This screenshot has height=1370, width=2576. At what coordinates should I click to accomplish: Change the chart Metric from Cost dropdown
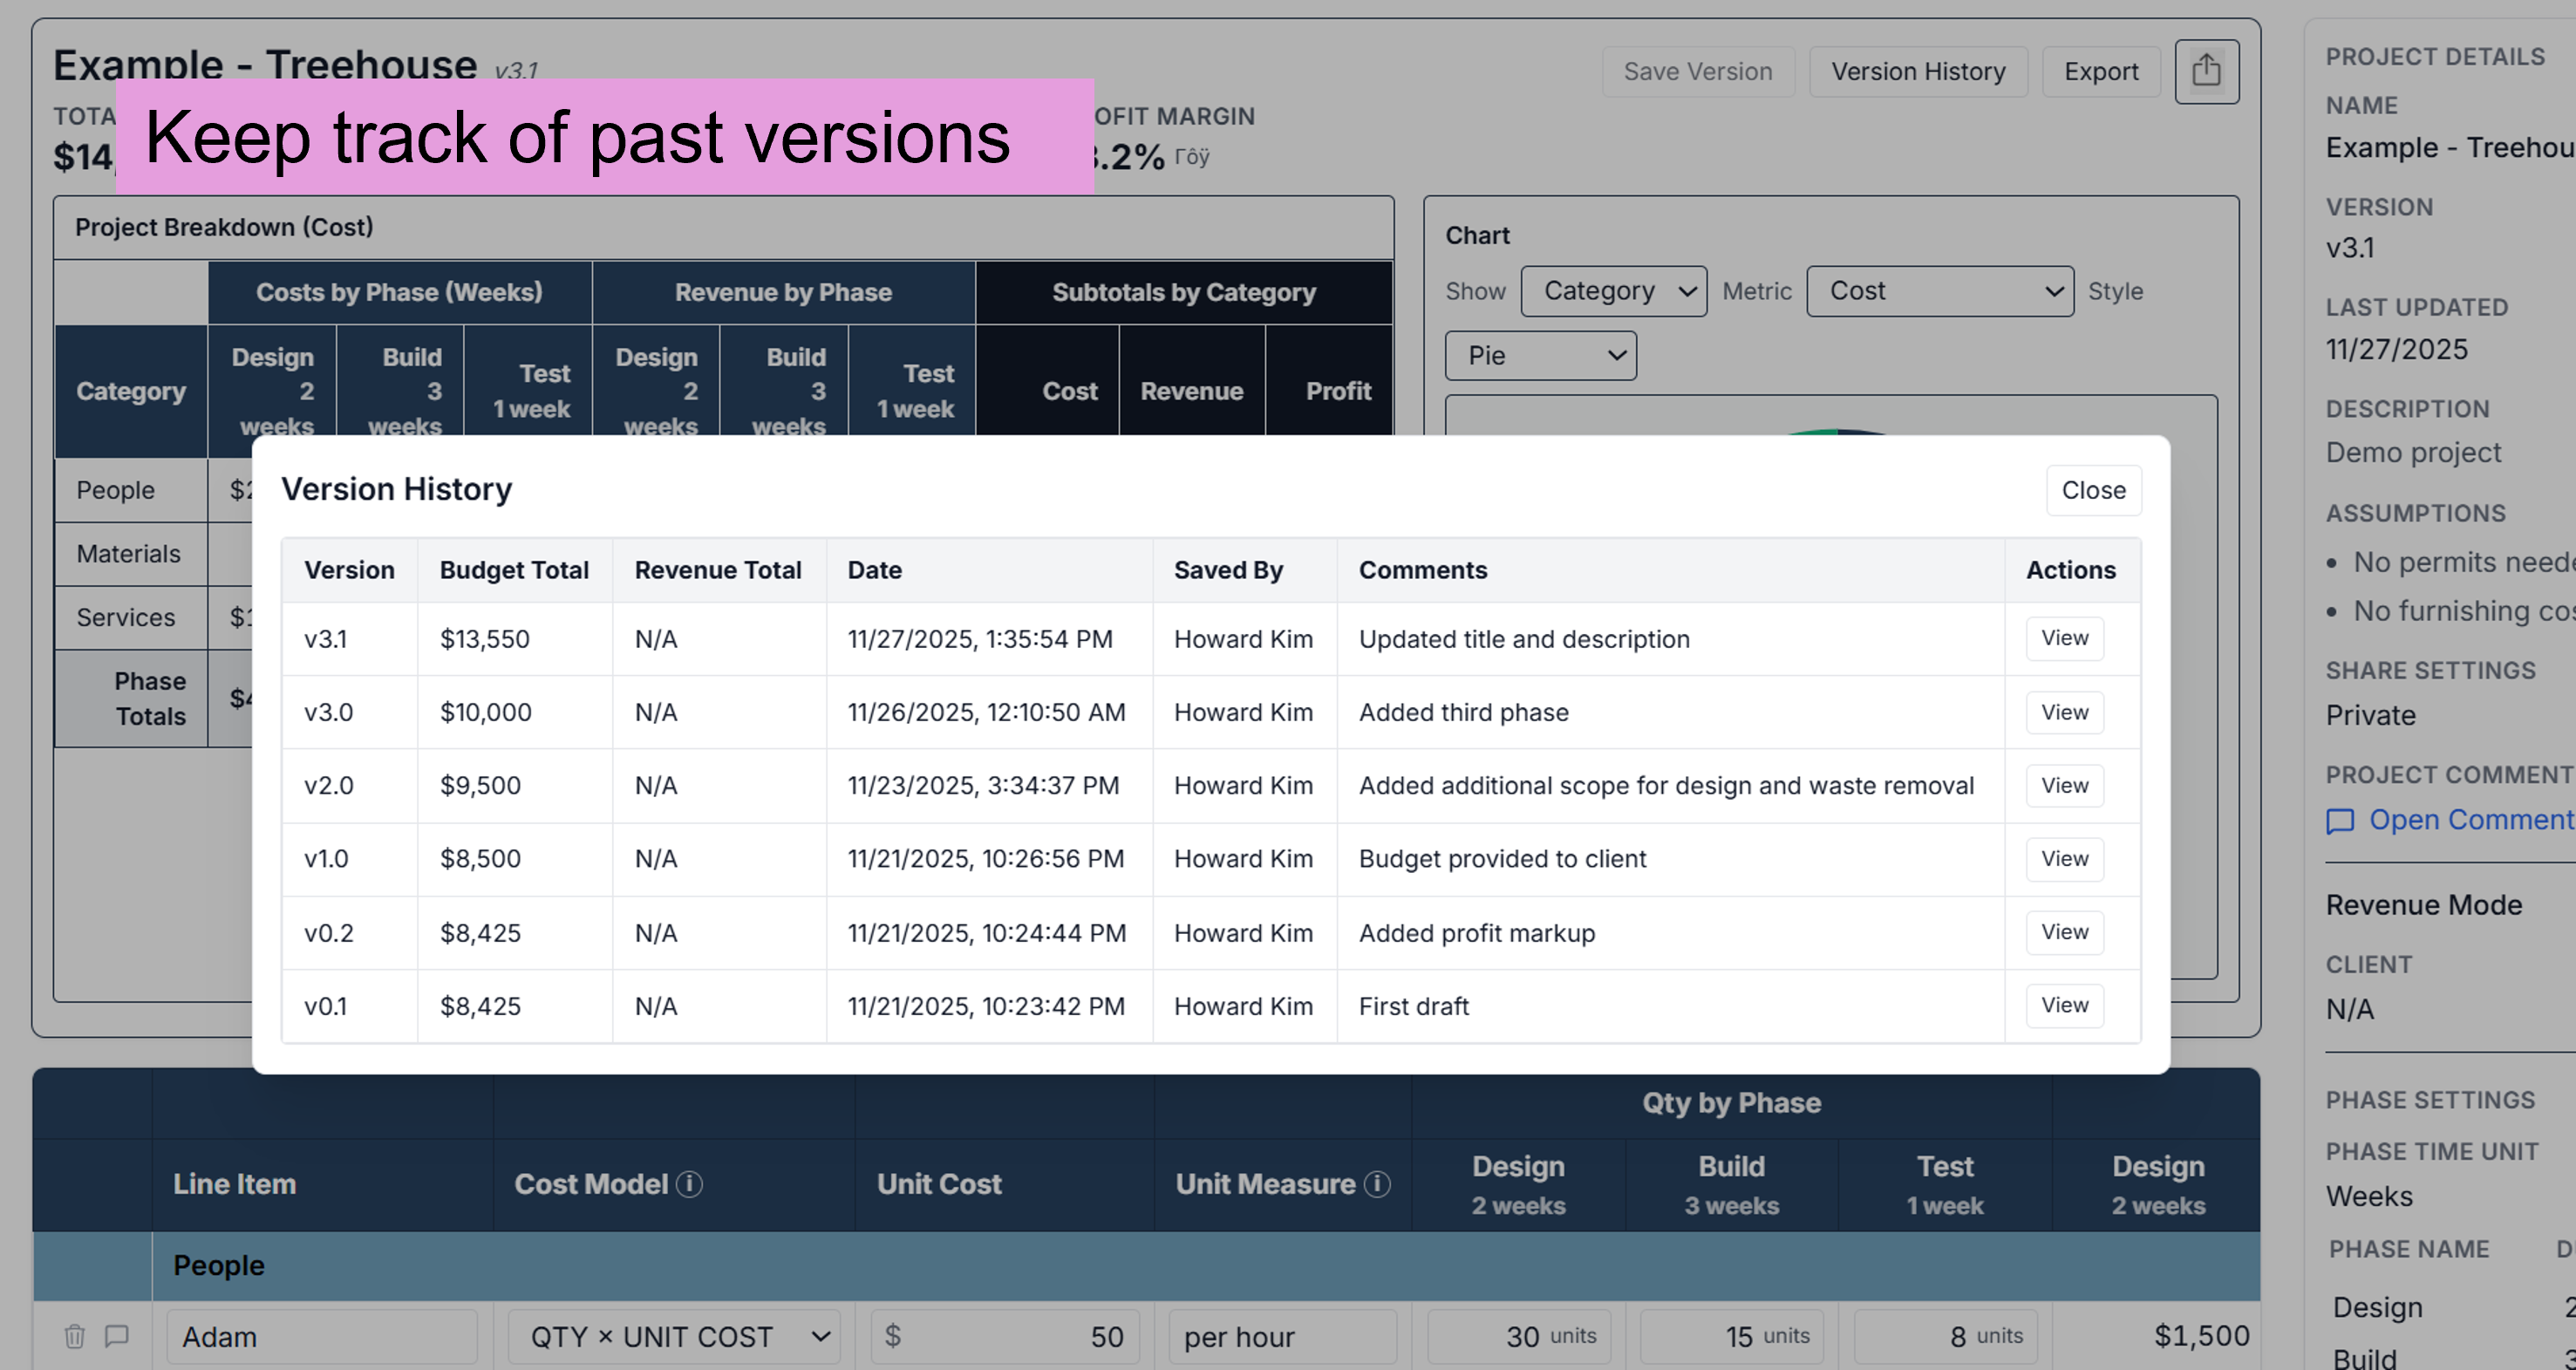click(x=1939, y=291)
